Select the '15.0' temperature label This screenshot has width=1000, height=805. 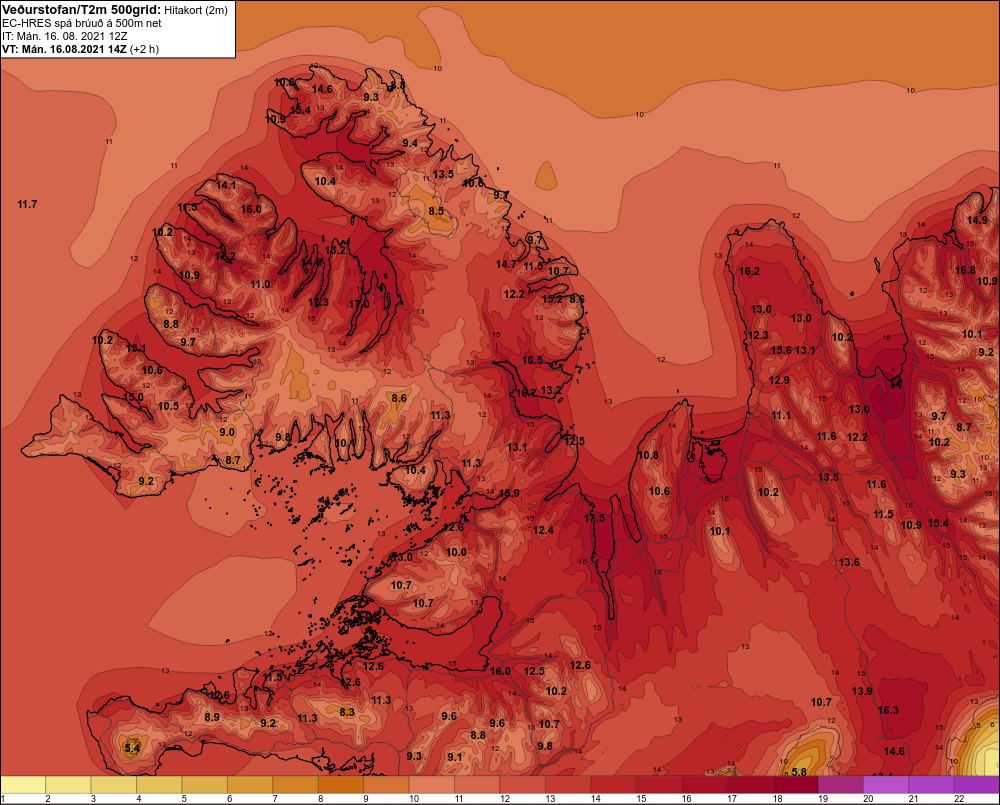pyautogui.click(x=133, y=397)
